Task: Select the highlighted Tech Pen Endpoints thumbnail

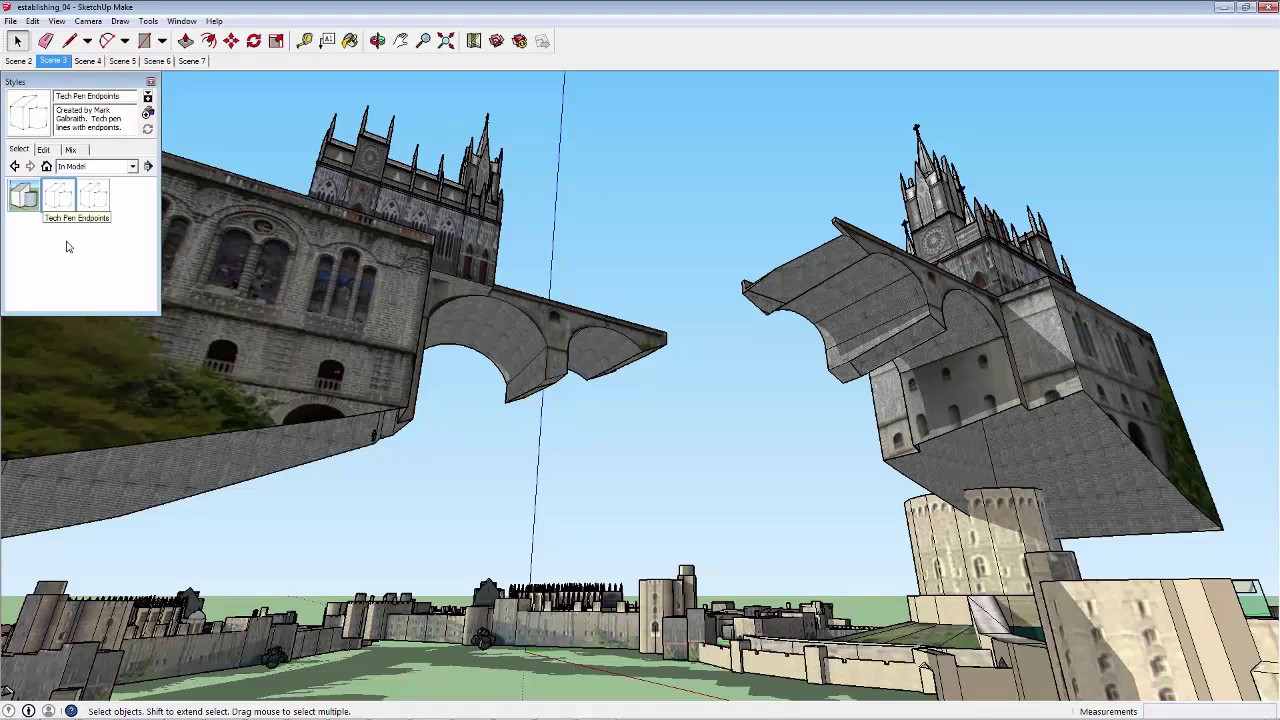Action: click(x=59, y=196)
